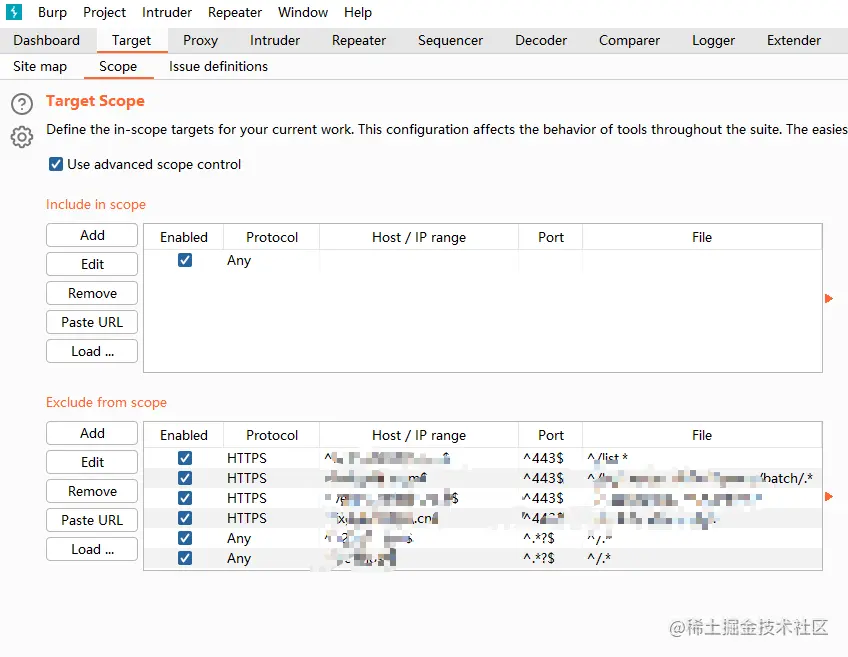Go to the Repeater tool tab

tap(359, 41)
